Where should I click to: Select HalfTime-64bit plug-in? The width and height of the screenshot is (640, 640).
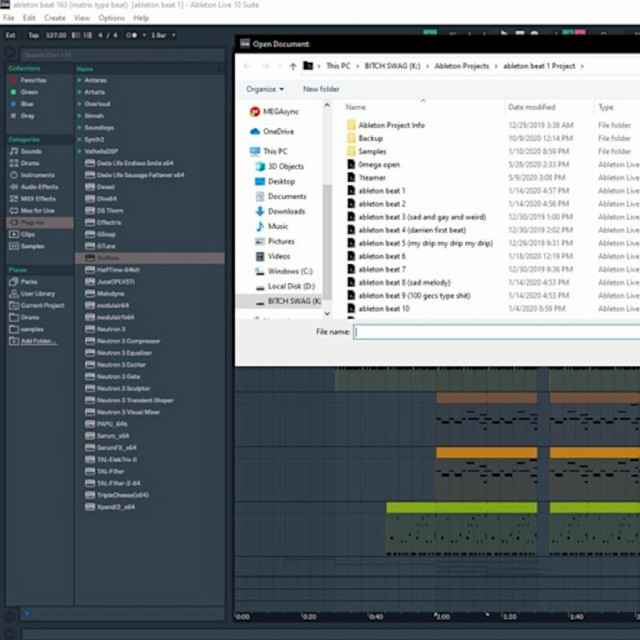tap(118, 270)
